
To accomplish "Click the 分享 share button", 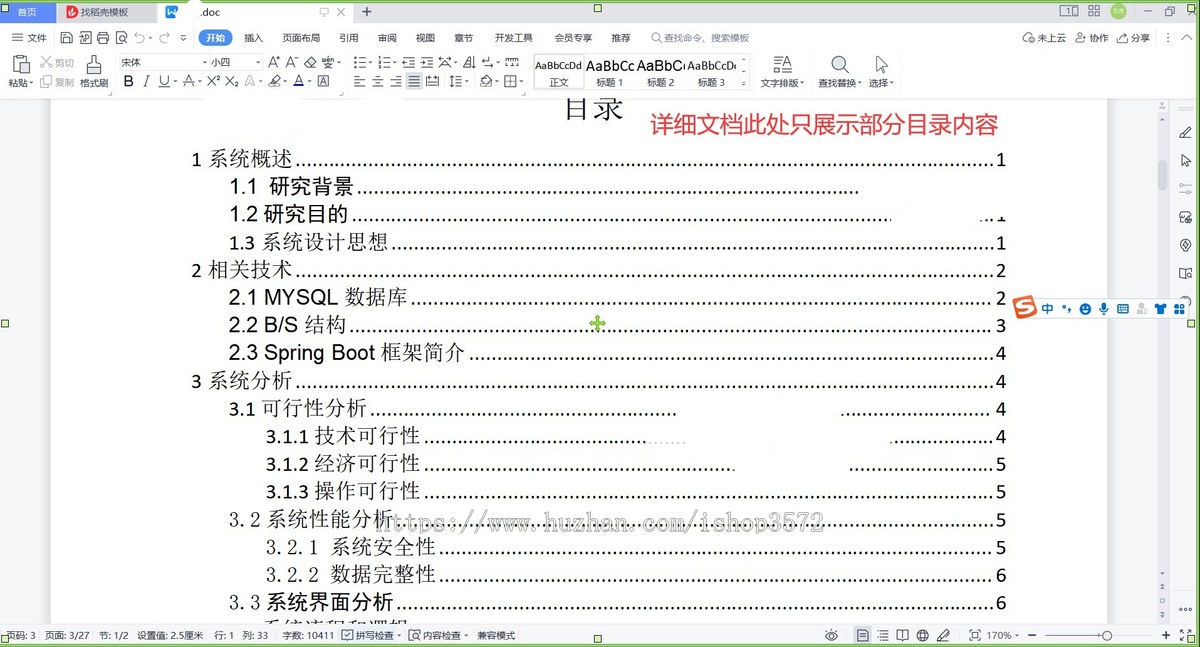I will coord(1133,38).
